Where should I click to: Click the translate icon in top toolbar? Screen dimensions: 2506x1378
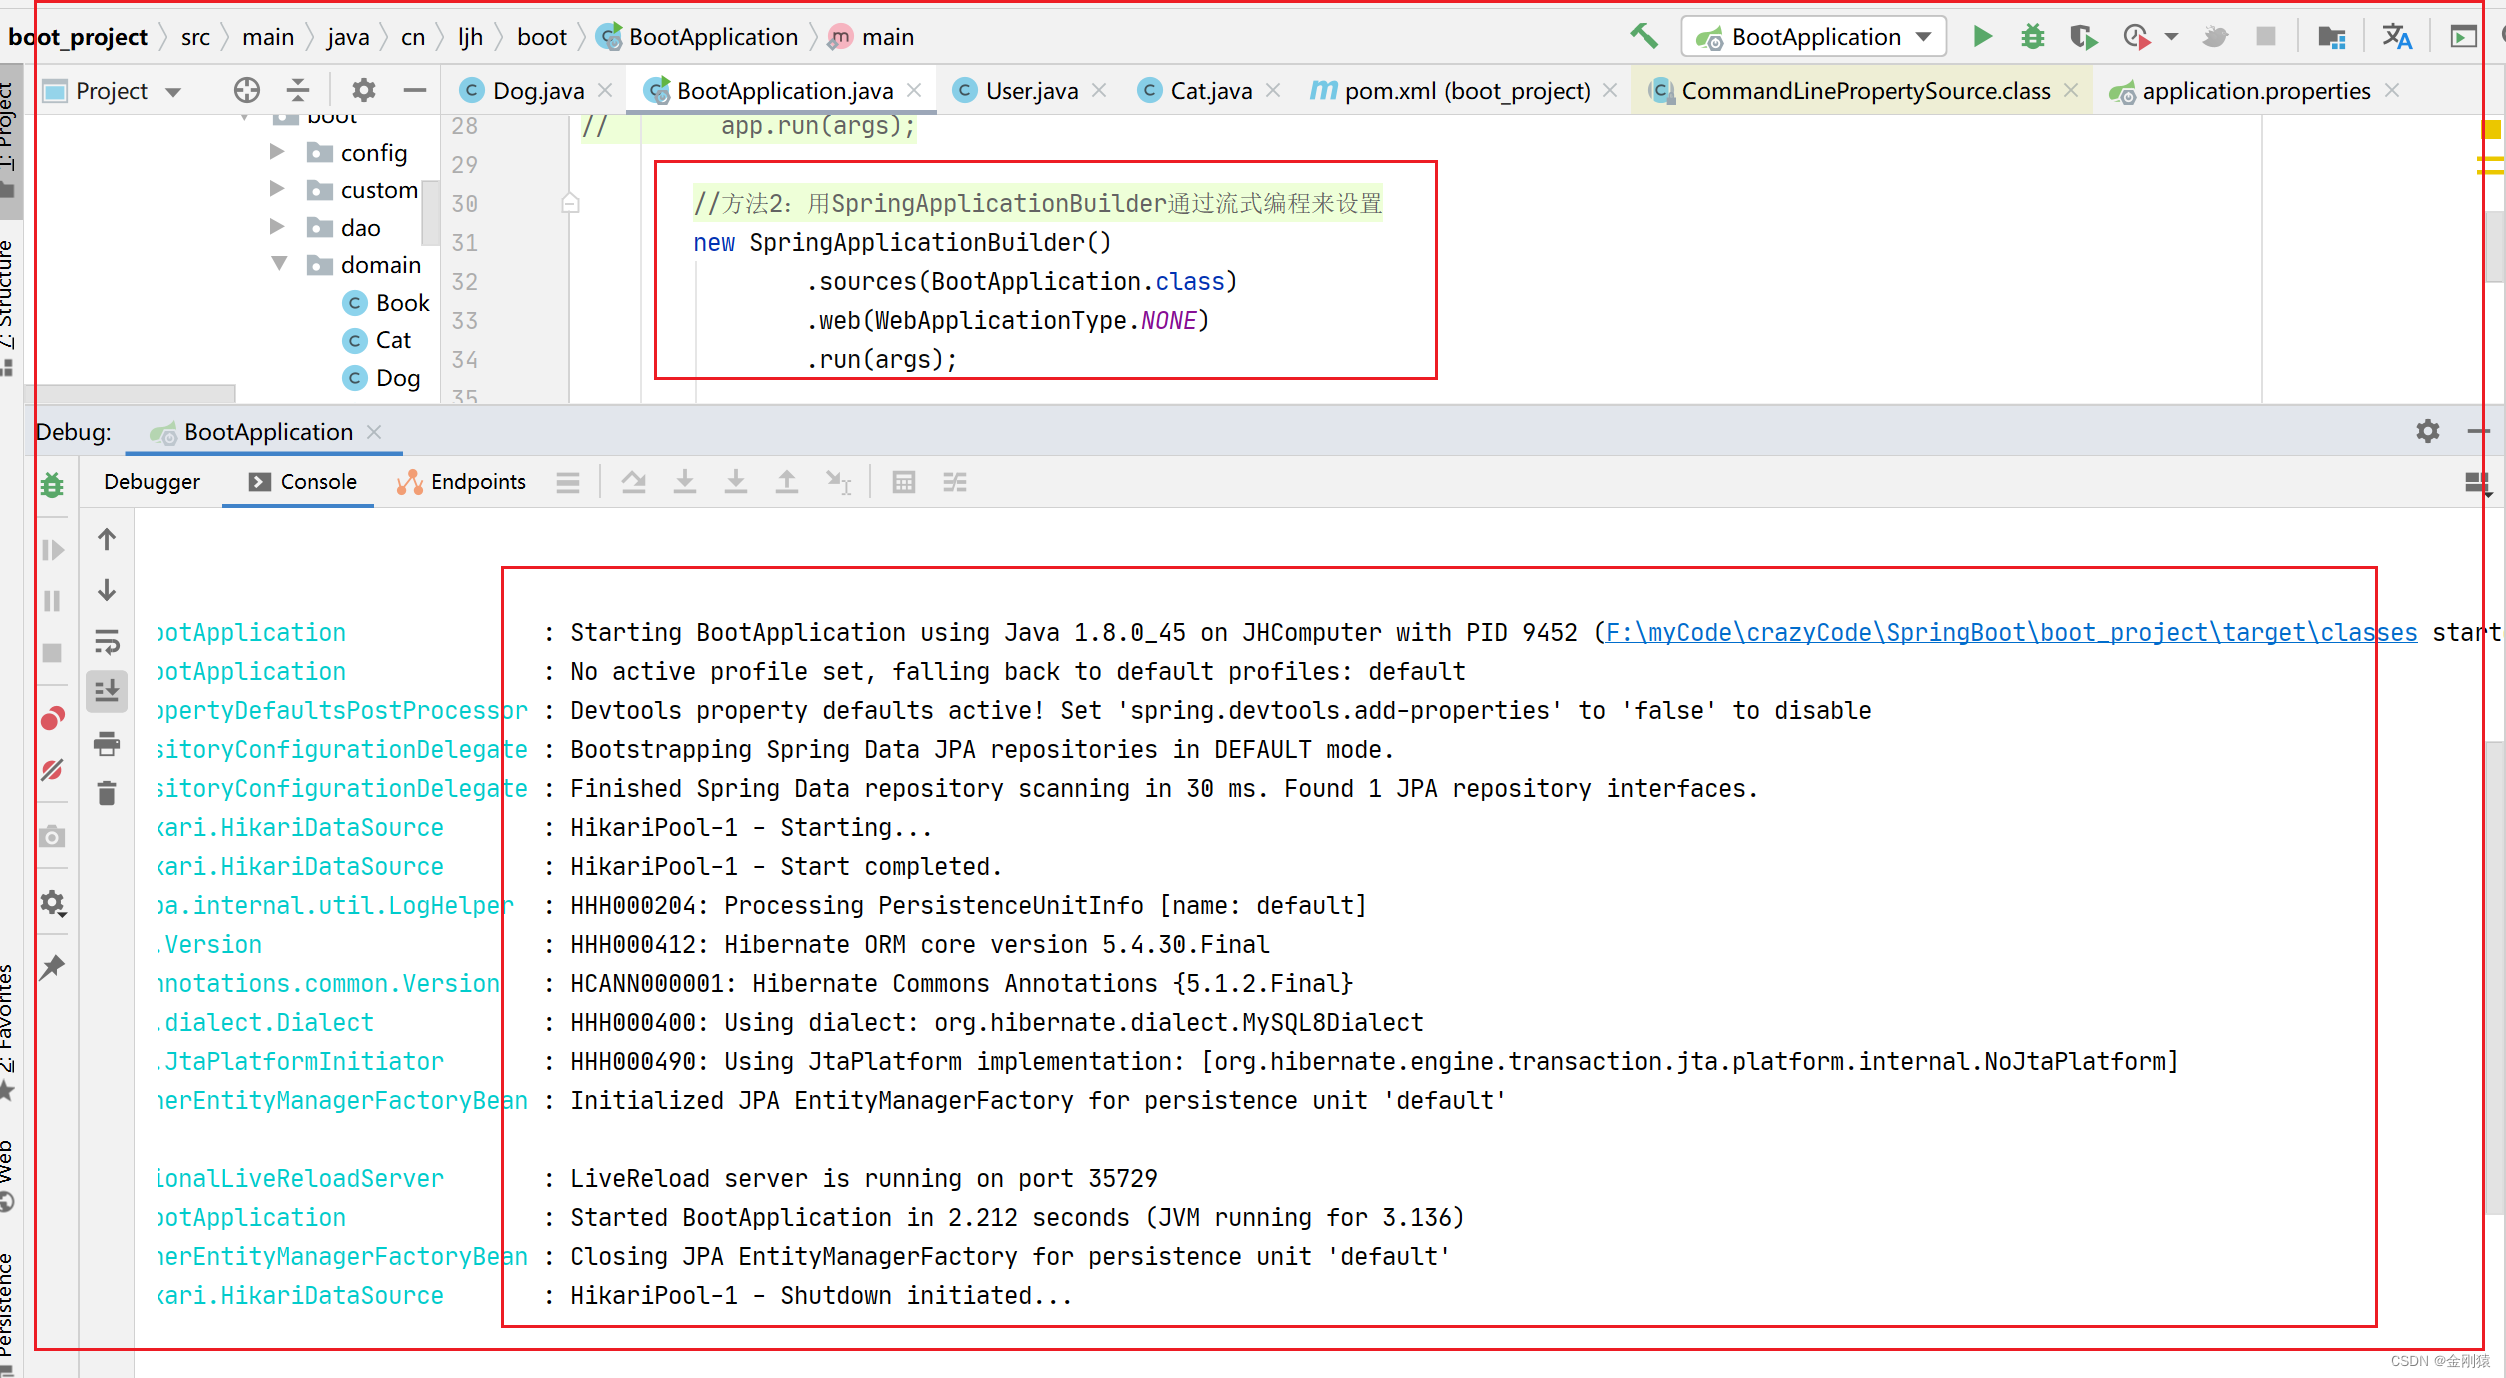[x=2396, y=37]
